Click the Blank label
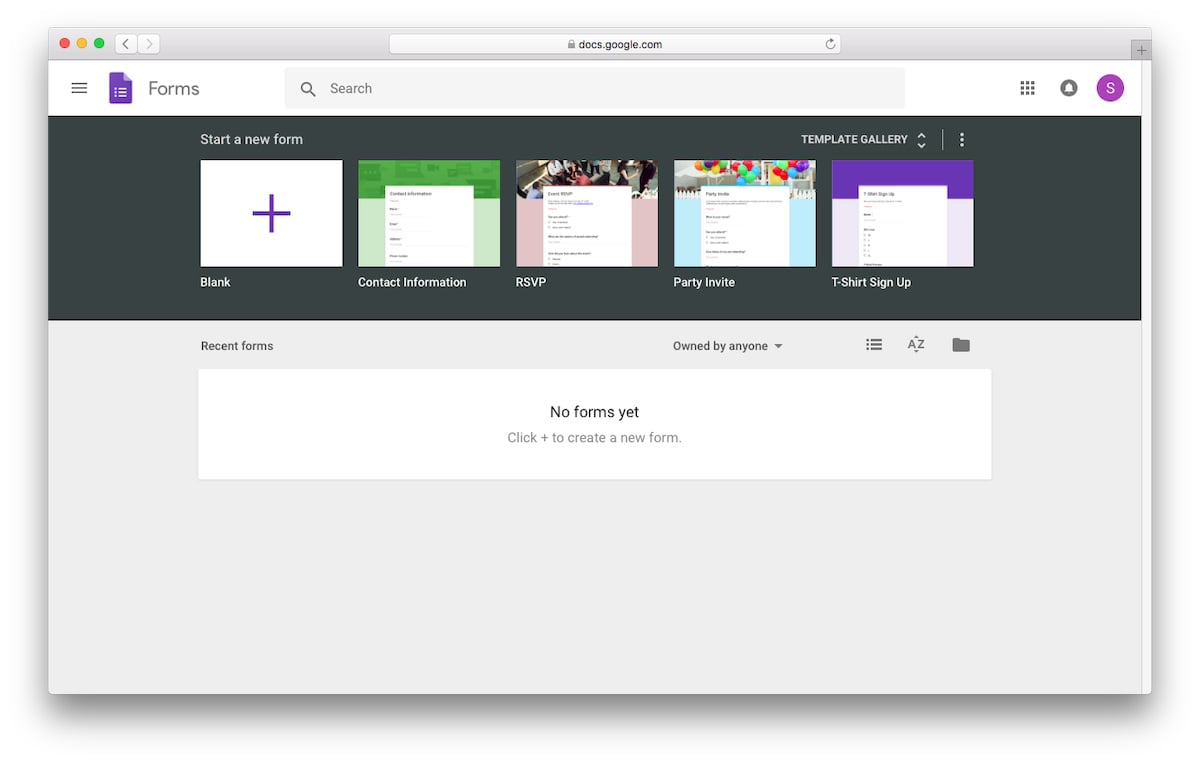Image resolution: width=1200 pixels, height=763 pixels. click(x=215, y=282)
